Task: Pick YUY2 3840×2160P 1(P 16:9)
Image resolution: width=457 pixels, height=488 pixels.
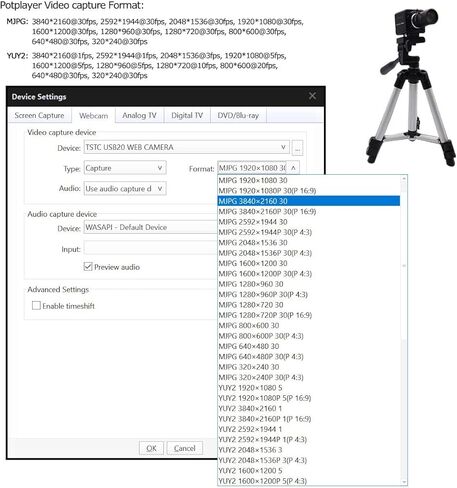Action: [x=309, y=419]
